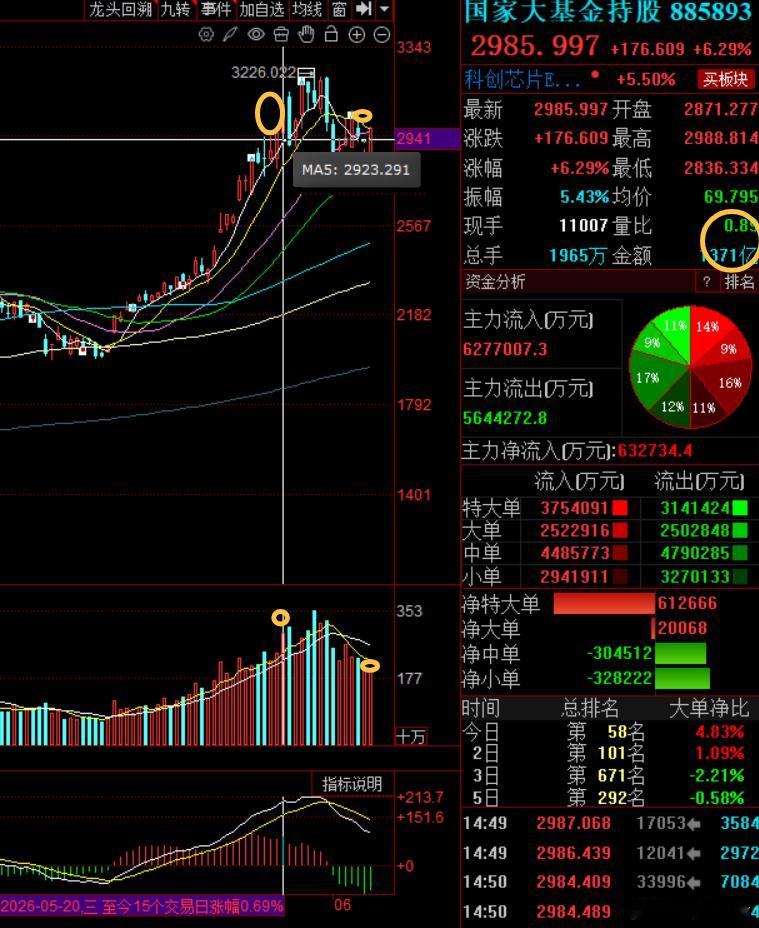Click the 2026-05-20 date status bar
The width and height of the screenshot is (759, 928).
tap(142, 906)
